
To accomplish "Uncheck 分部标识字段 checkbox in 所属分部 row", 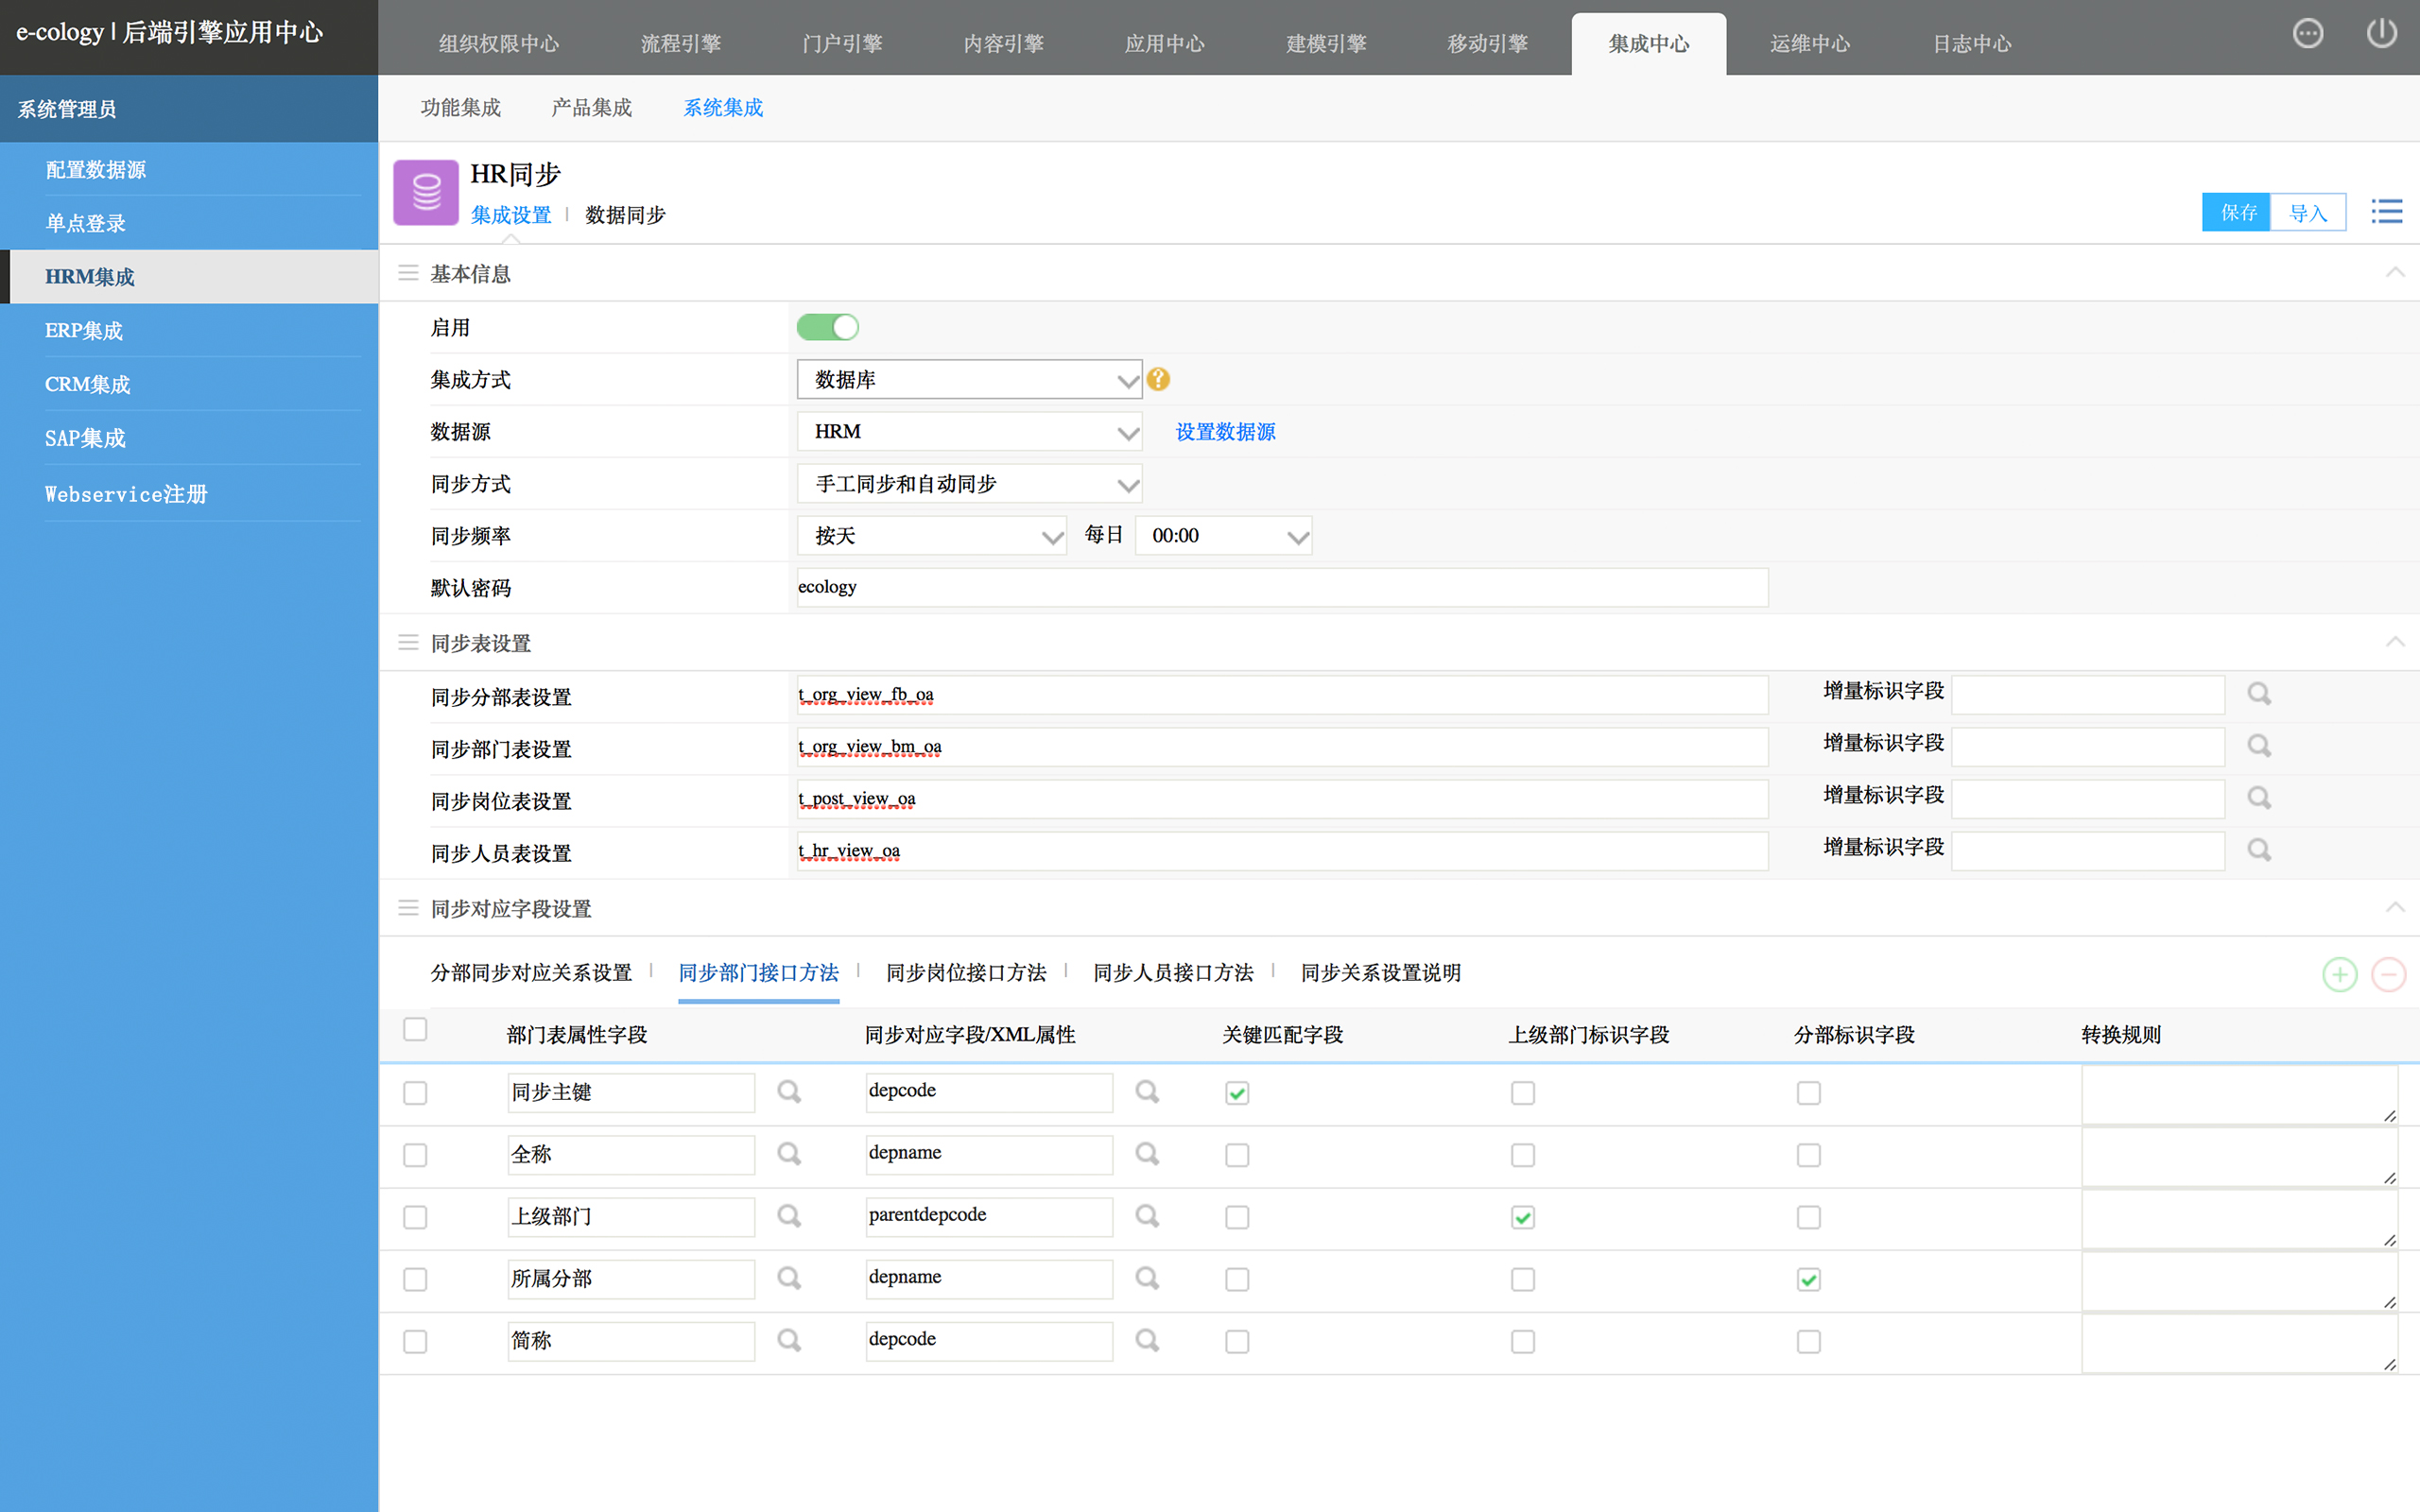I will [1808, 1279].
